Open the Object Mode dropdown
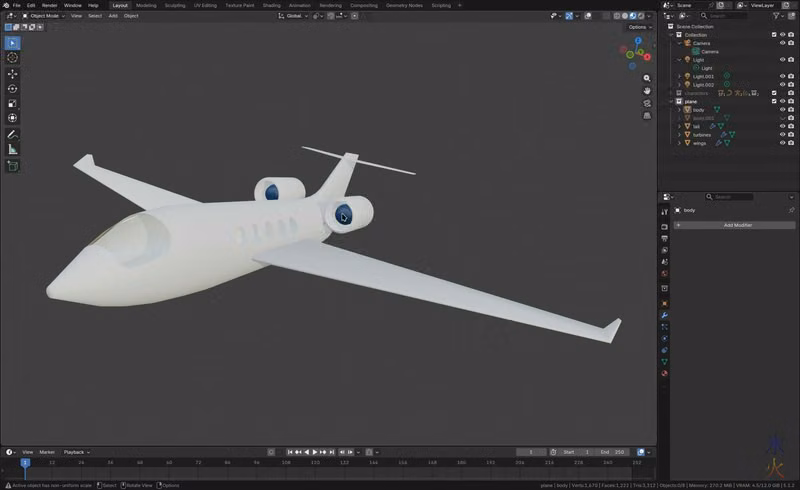800x490 pixels. (43, 16)
